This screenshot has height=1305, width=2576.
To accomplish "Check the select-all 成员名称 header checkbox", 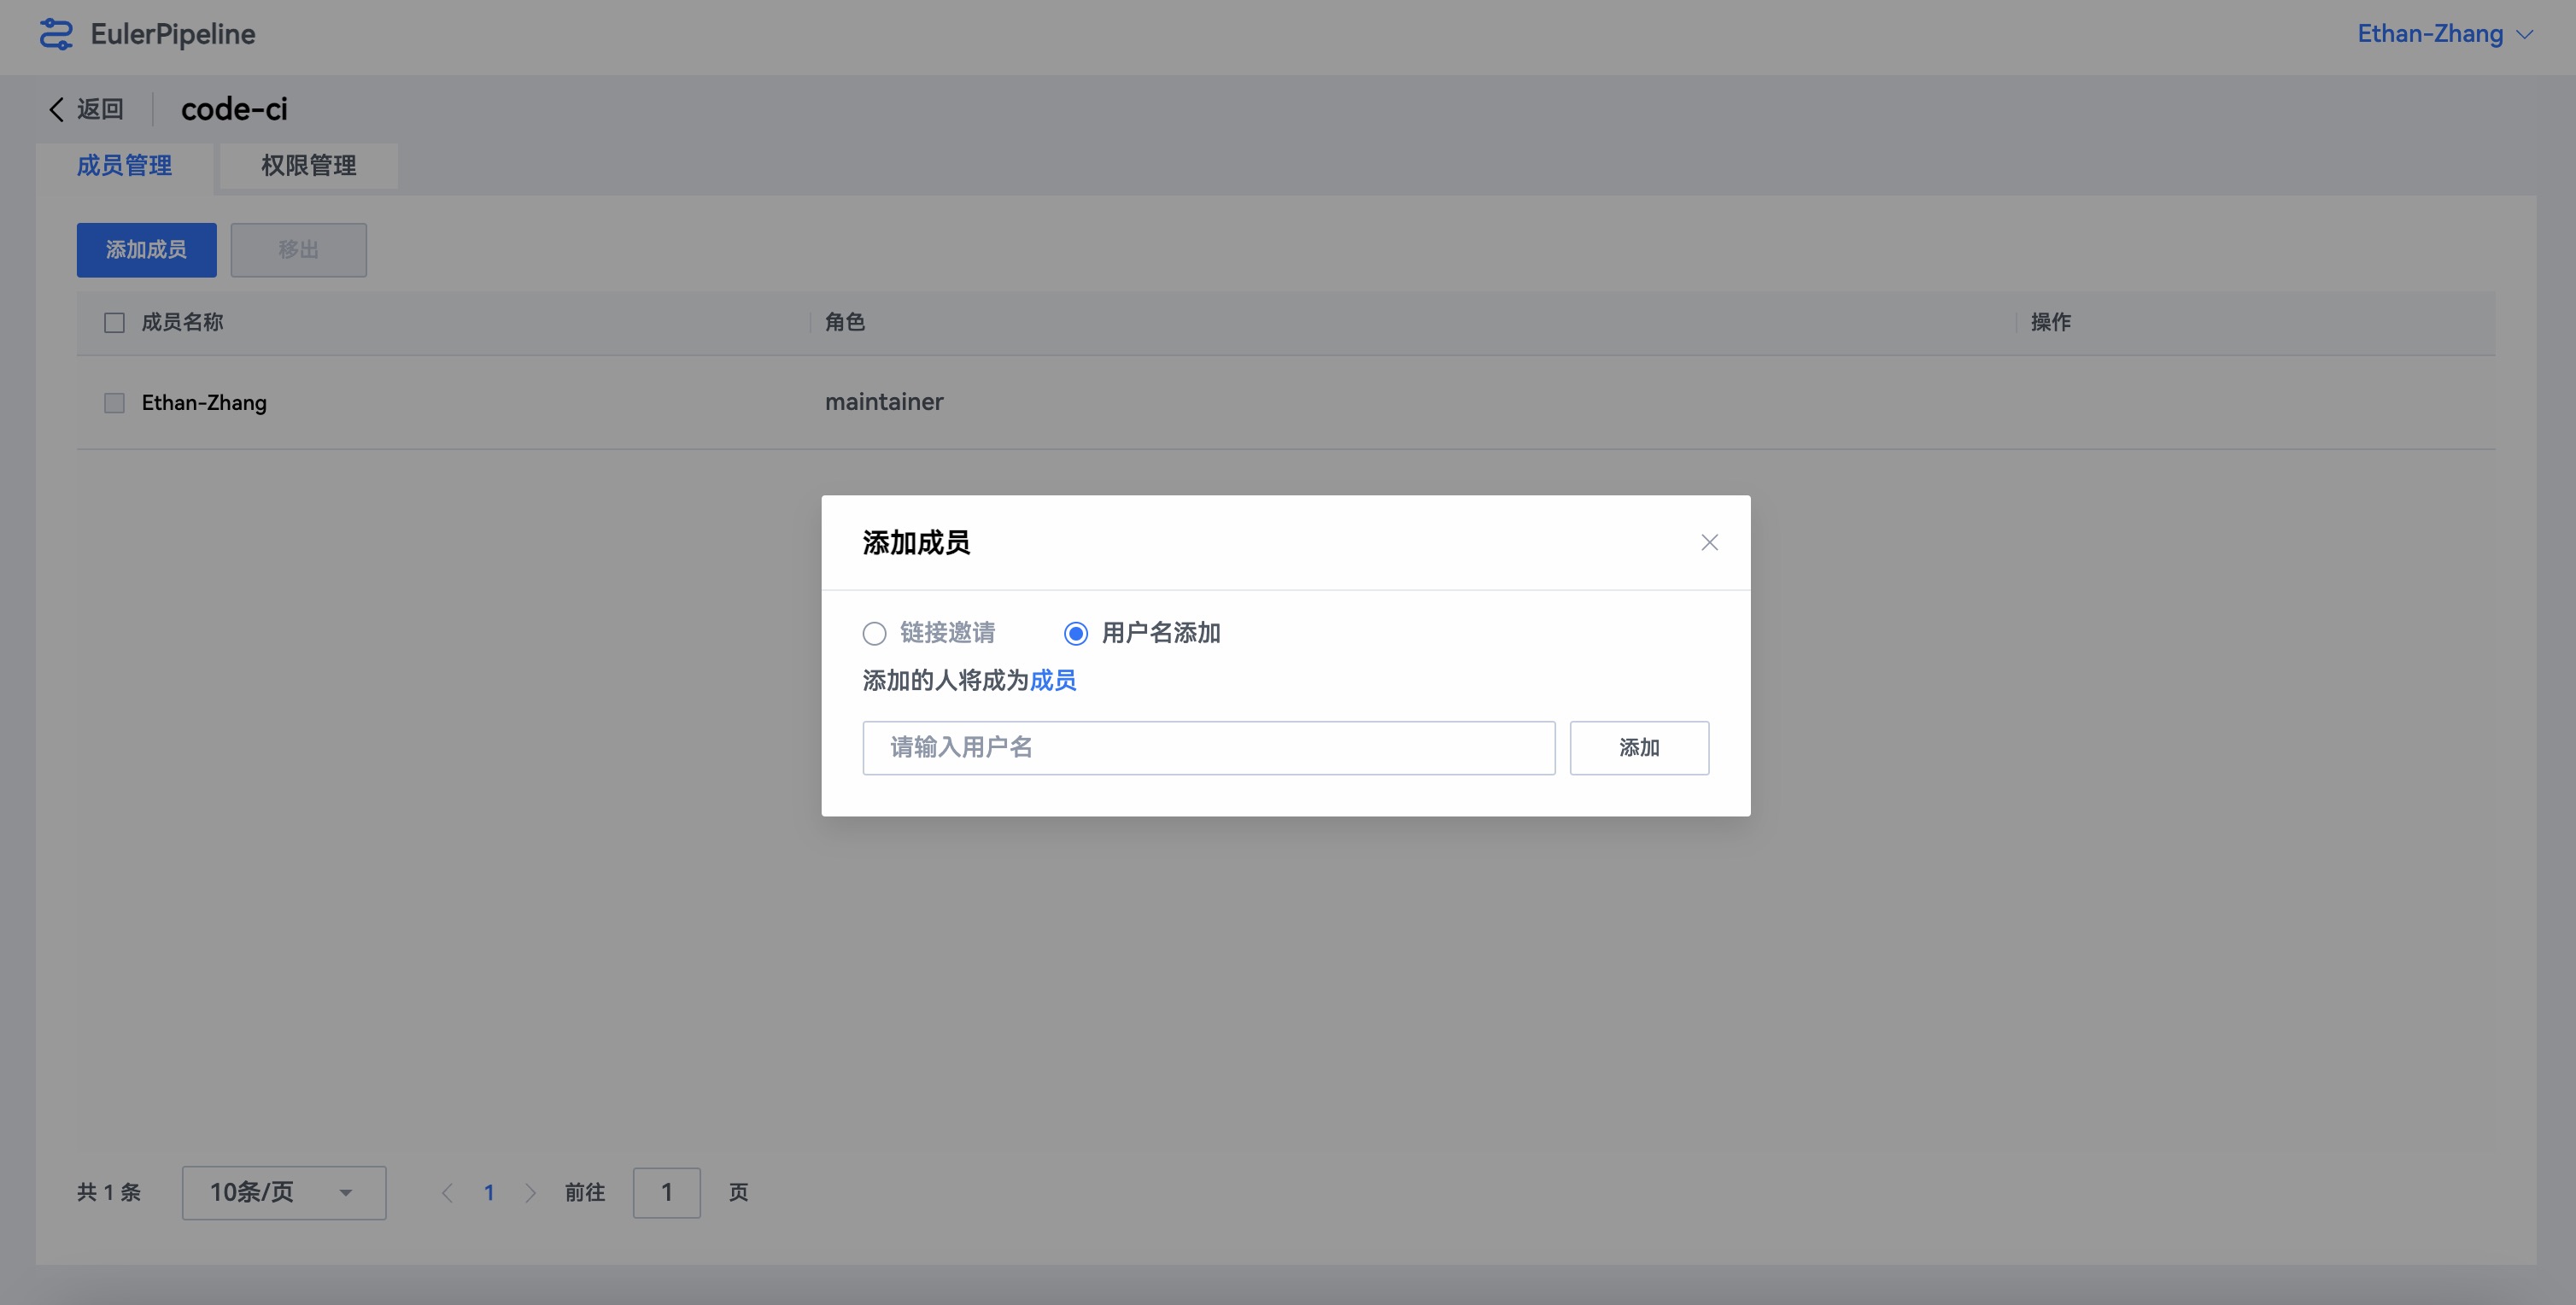I will point(114,322).
